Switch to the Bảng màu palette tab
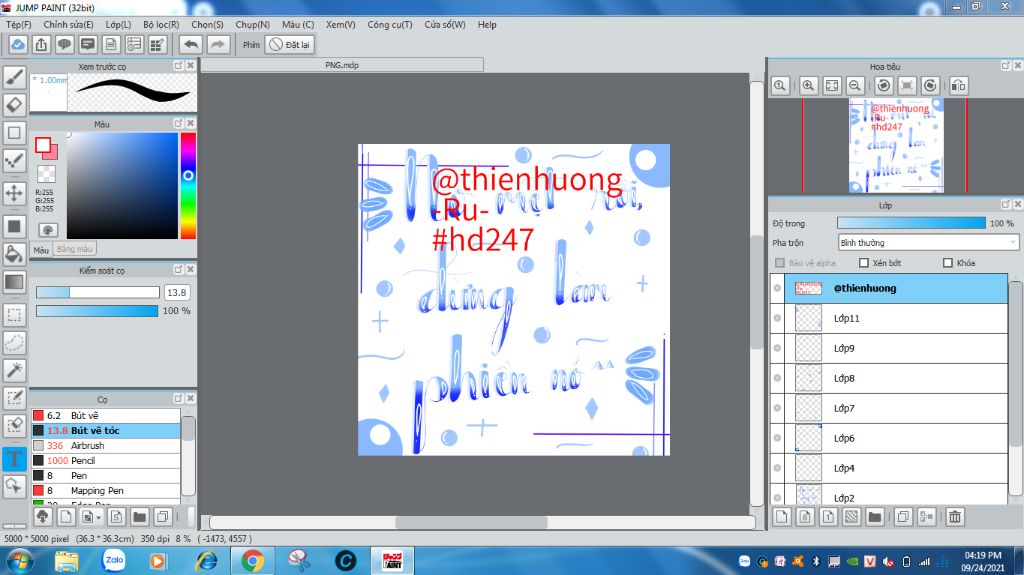This screenshot has height=575, width=1024. tap(74, 249)
